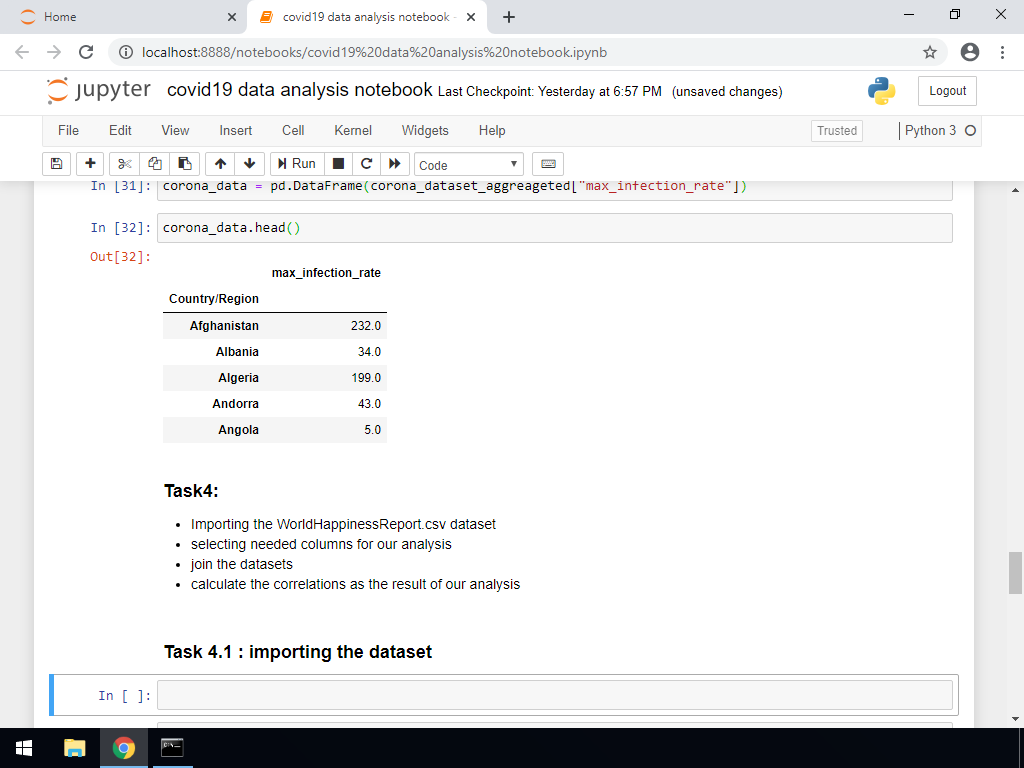
Task: Go forward in browser history
Action: pos(54,52)
